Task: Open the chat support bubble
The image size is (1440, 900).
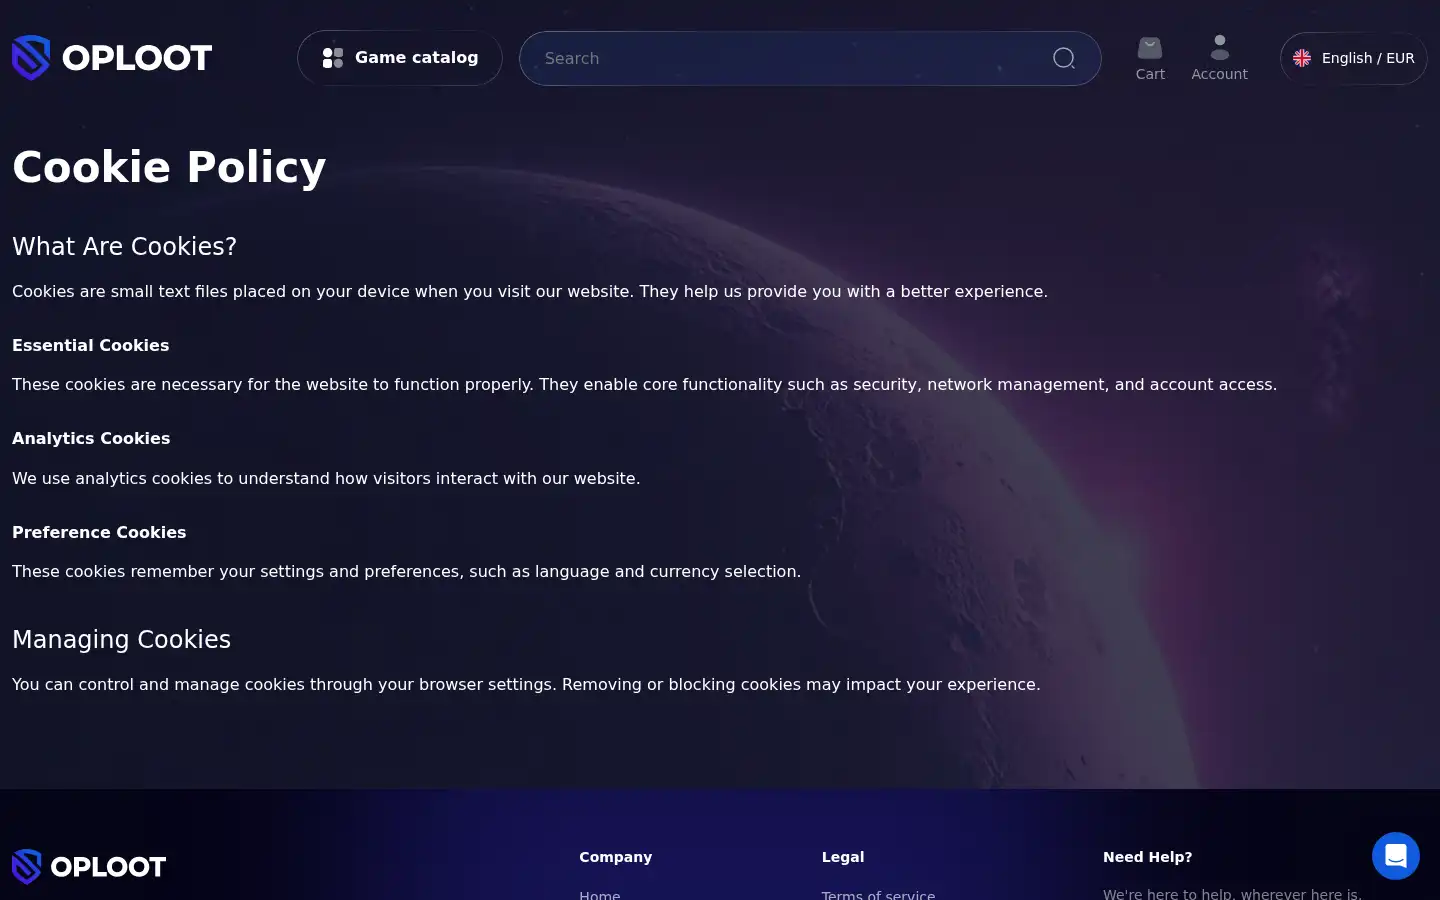Action: click(x=1396, y=856)
